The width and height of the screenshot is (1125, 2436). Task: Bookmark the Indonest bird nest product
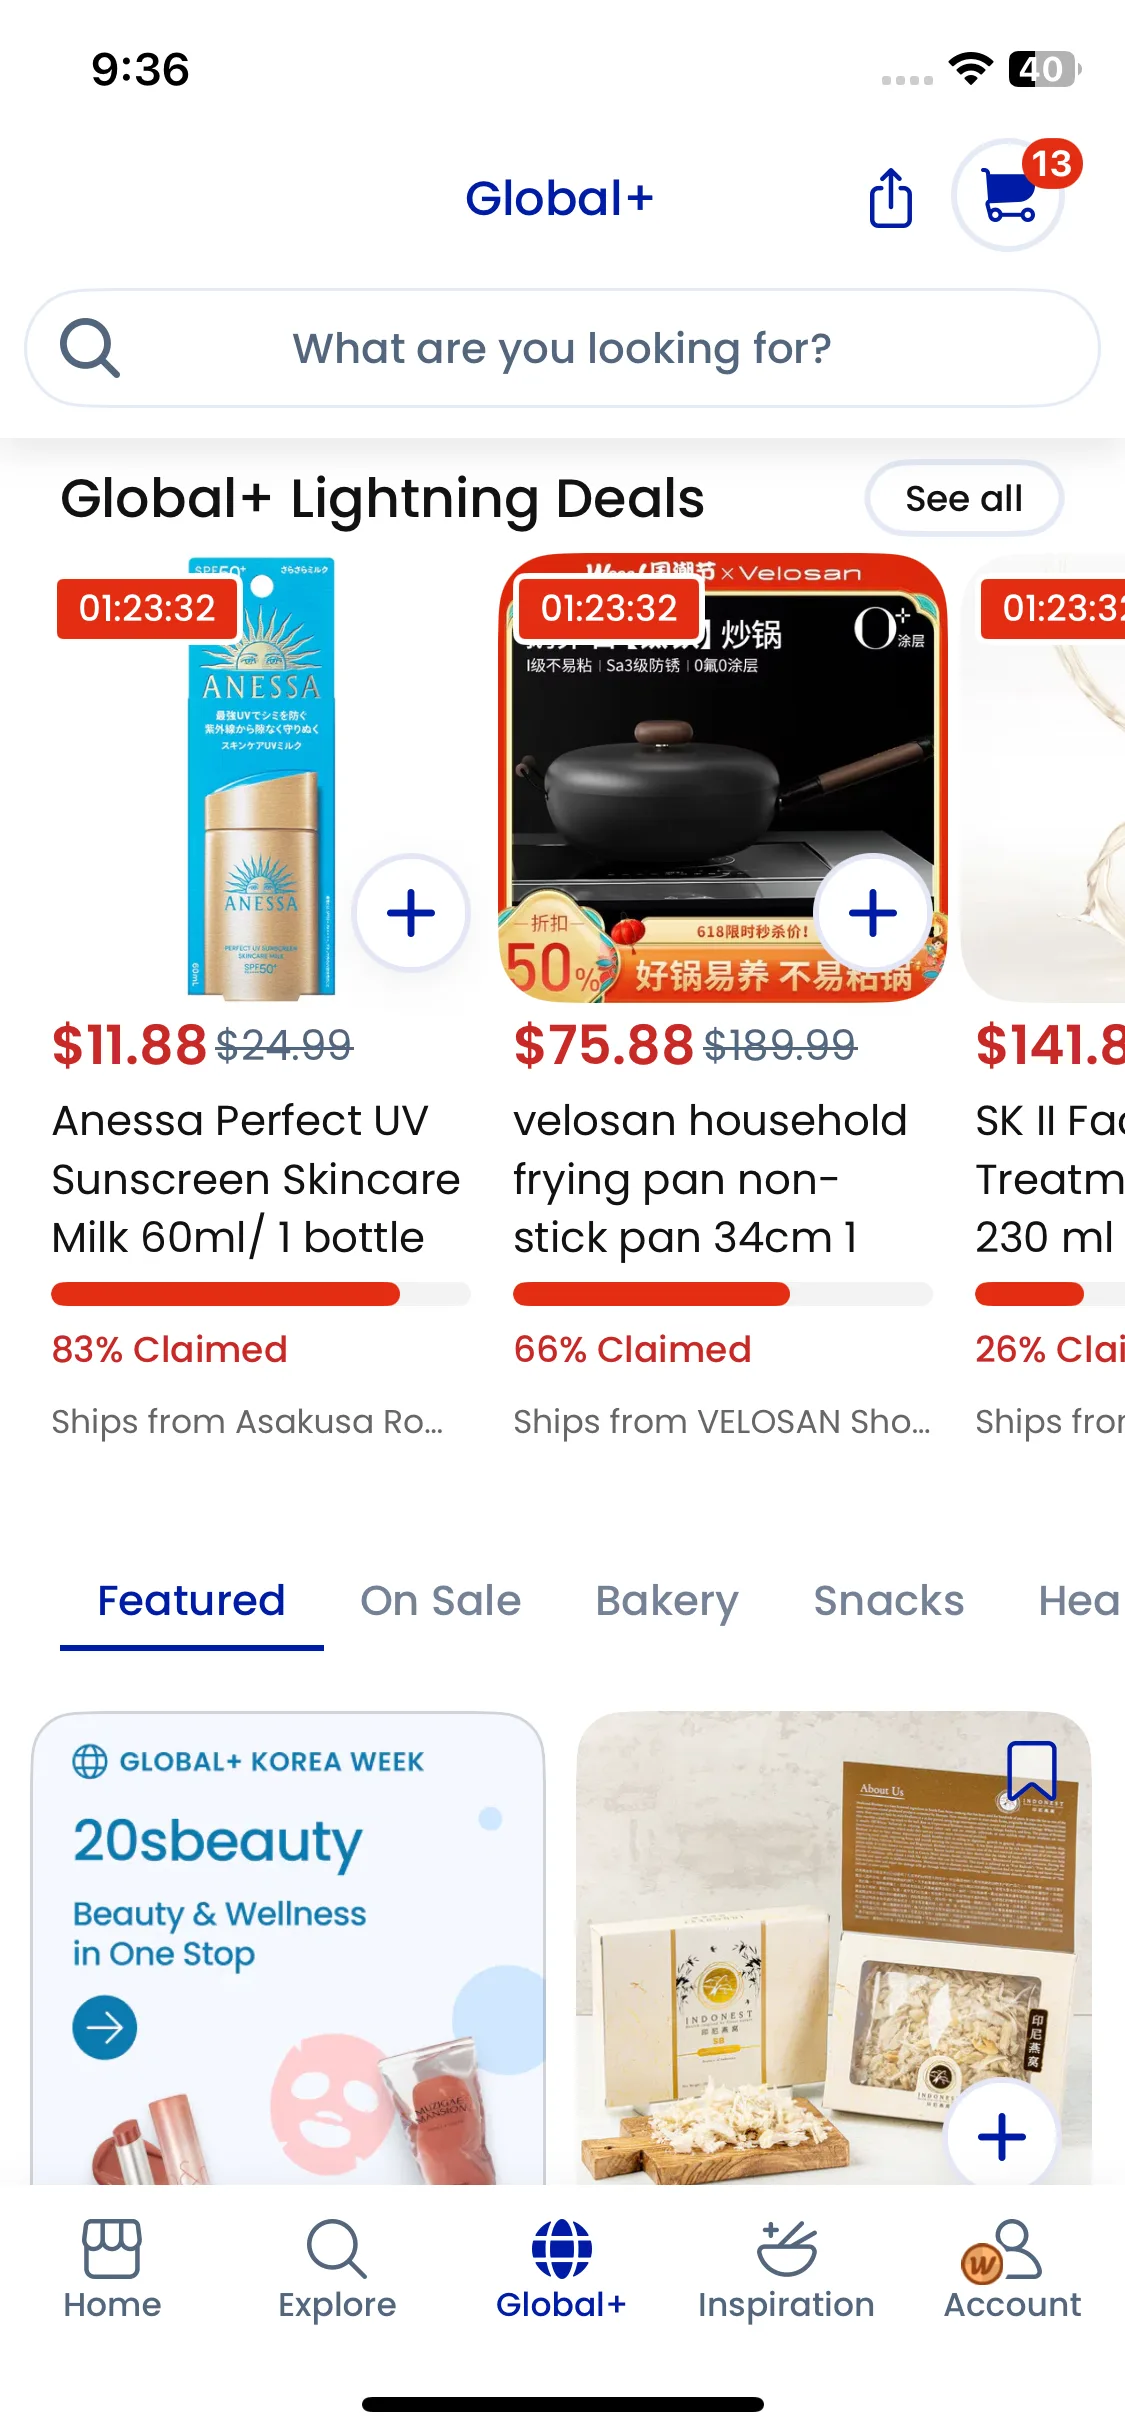click(x=1031, y=1771)
